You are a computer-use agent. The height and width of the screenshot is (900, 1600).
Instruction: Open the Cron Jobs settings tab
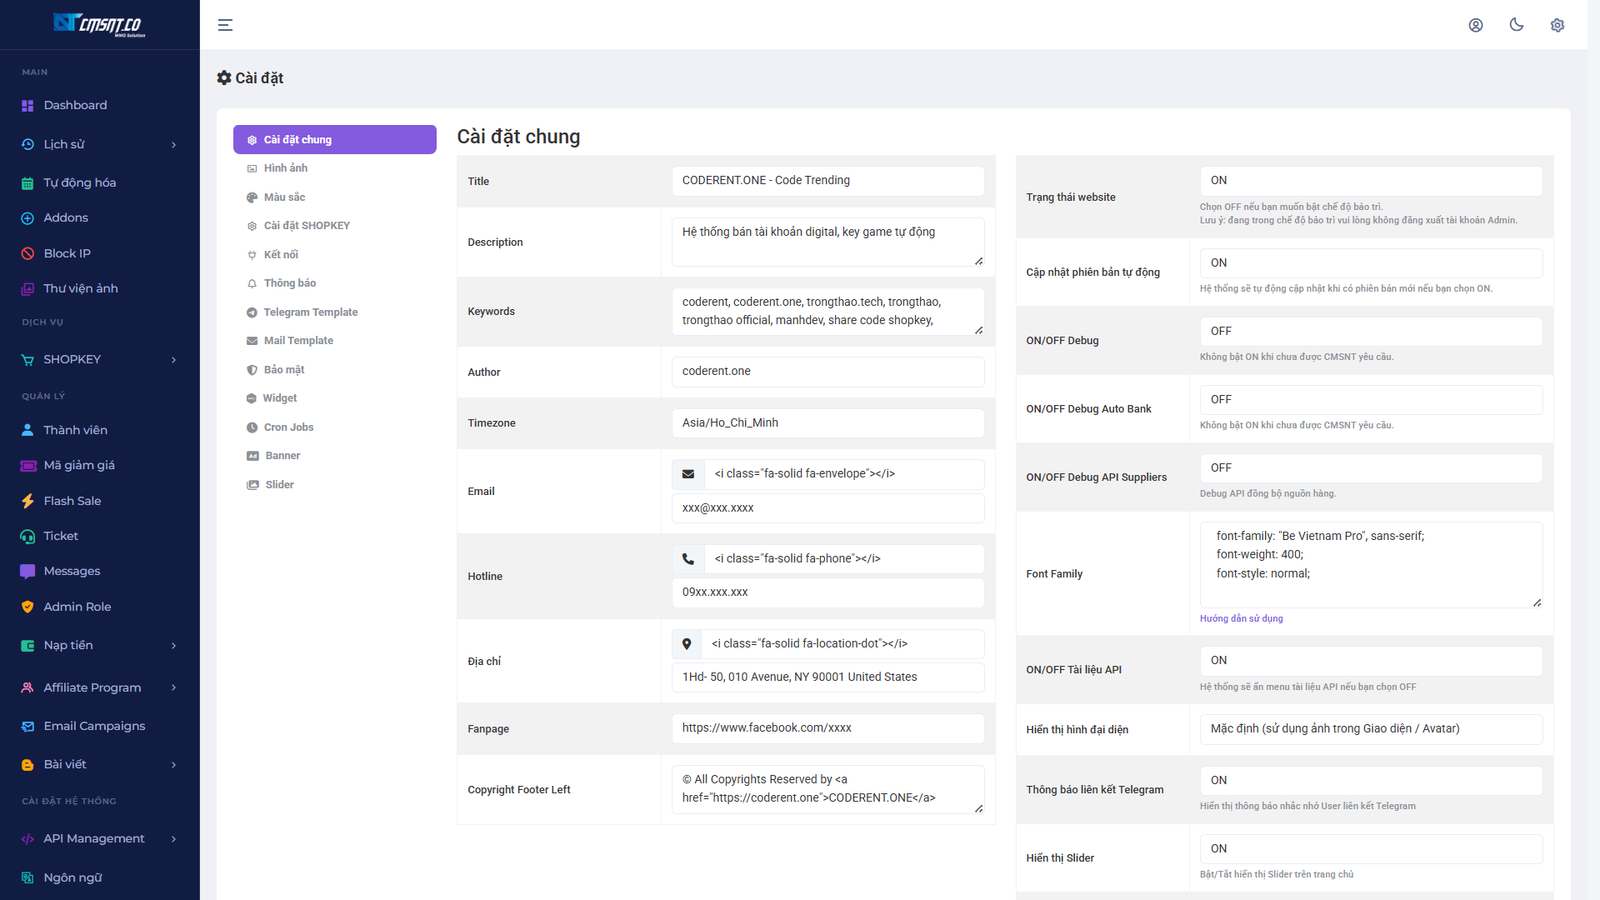pos(288,428)
